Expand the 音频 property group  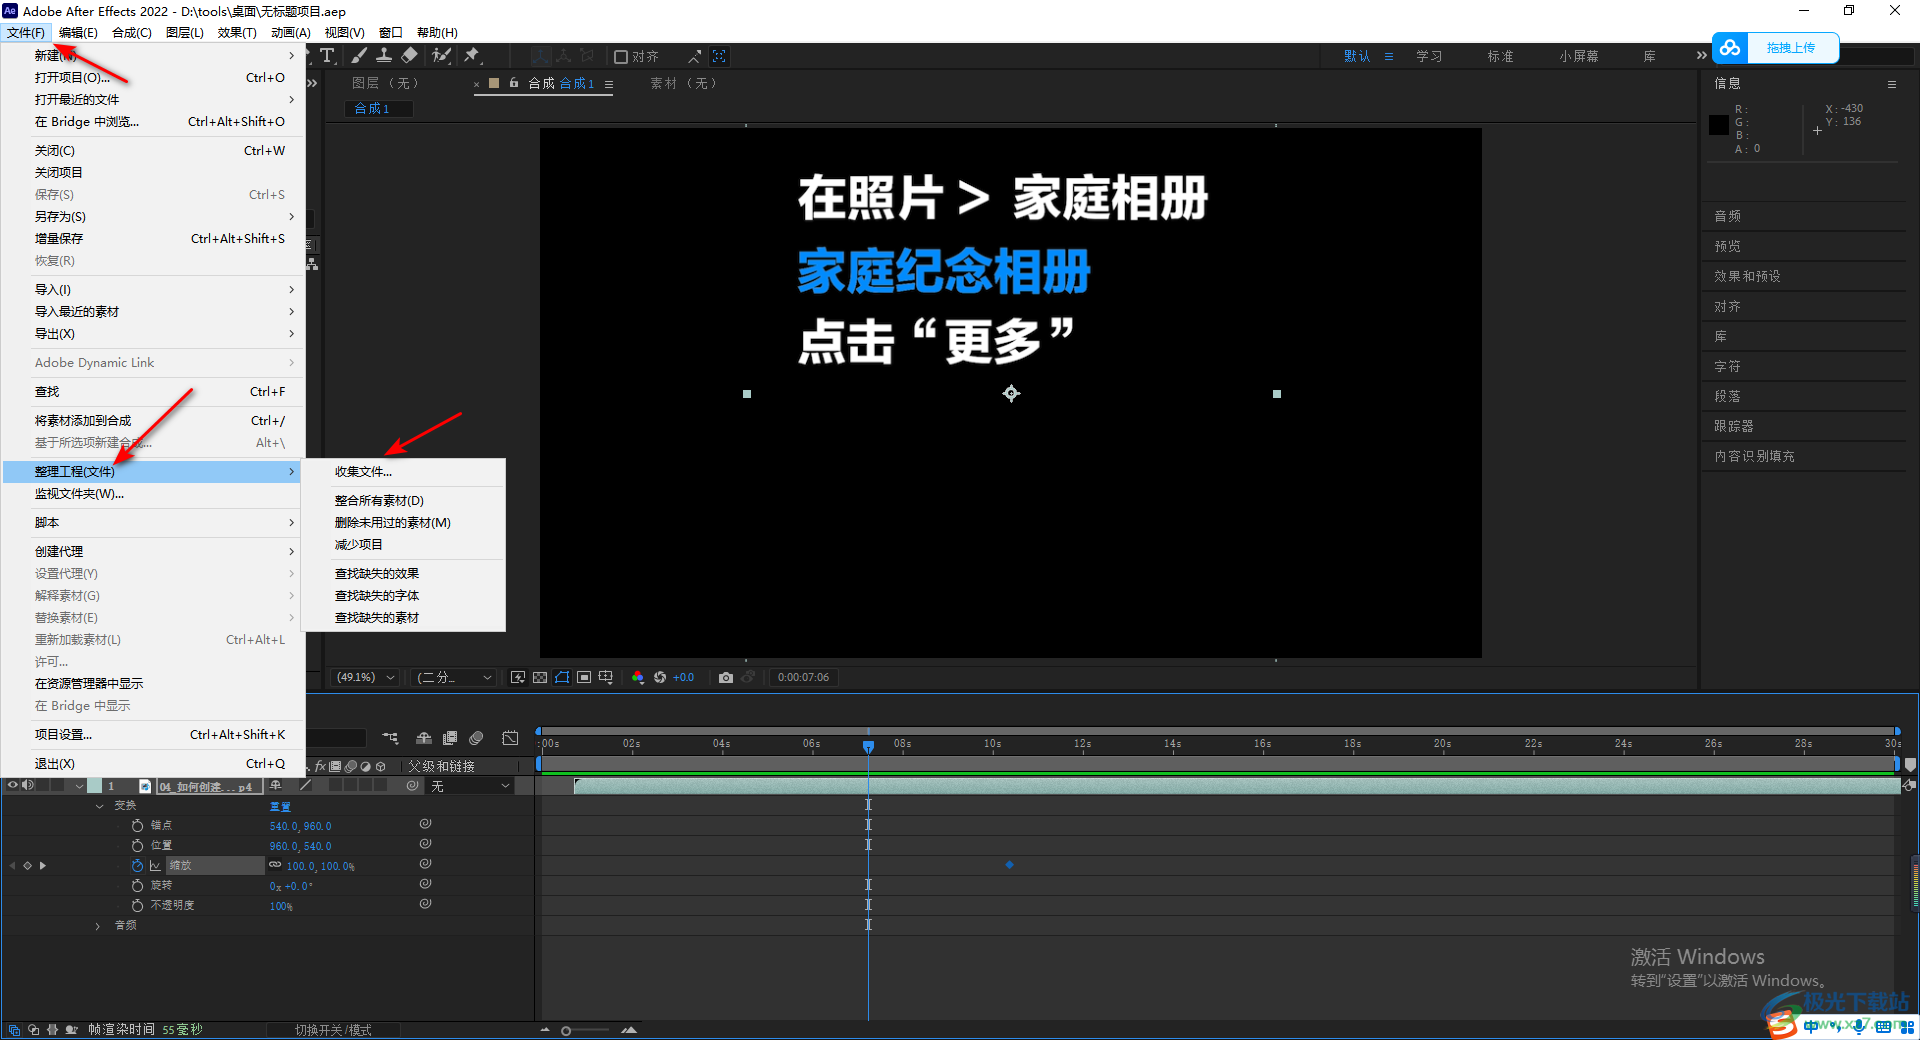coord(97,926)
